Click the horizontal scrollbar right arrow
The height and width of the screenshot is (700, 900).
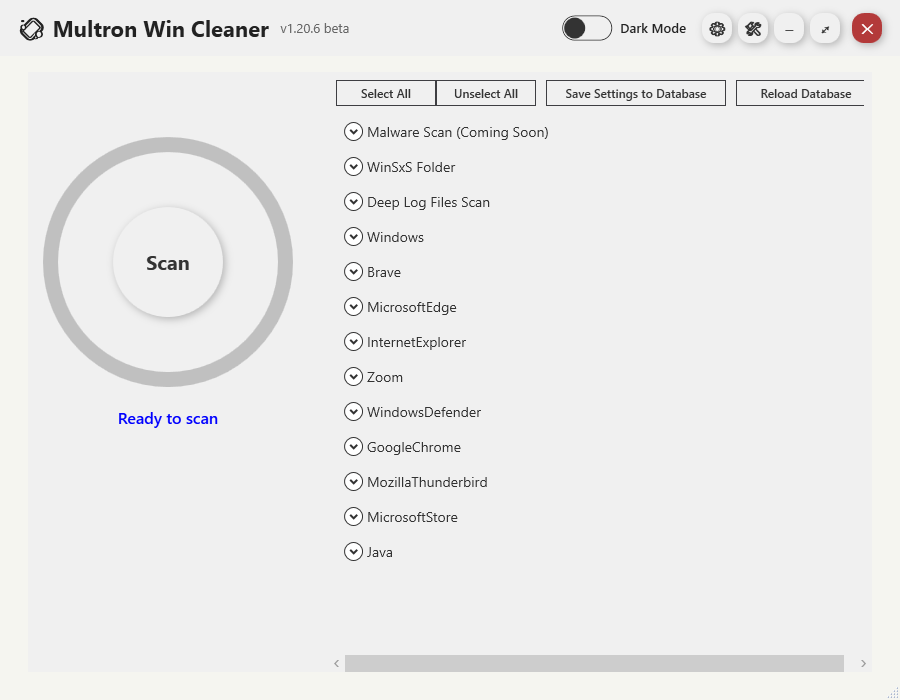(863, 663)
